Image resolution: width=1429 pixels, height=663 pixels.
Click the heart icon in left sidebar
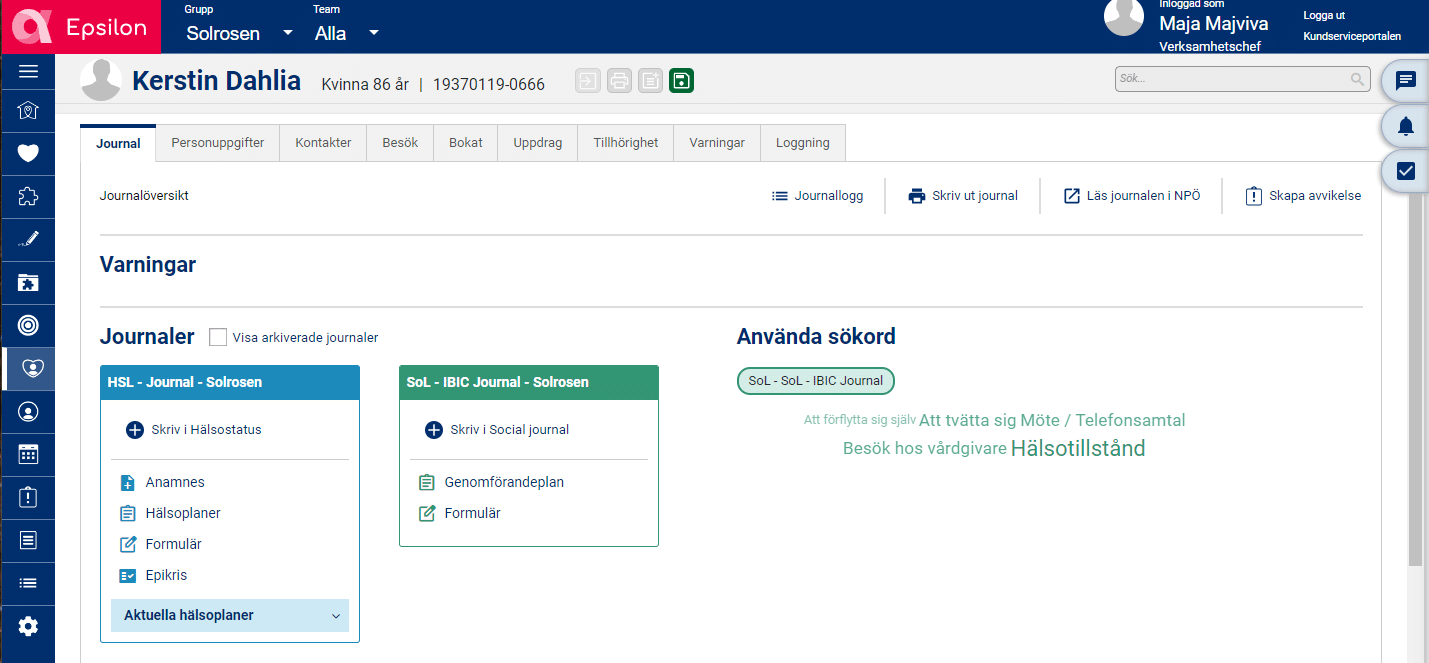coord(28,153)
